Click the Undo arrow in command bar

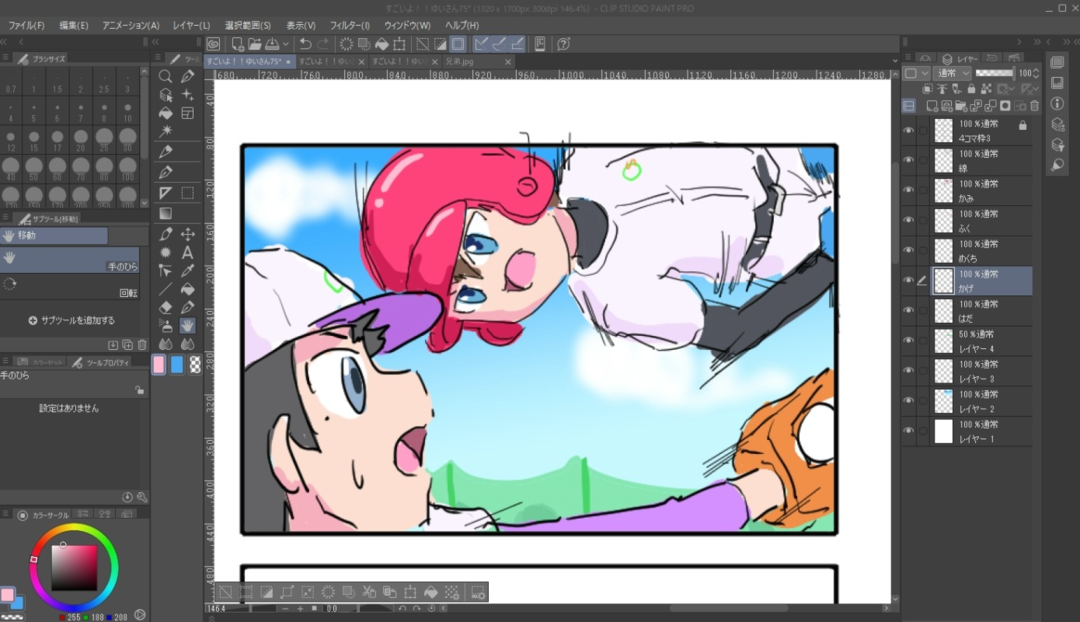tap(305, 44)
